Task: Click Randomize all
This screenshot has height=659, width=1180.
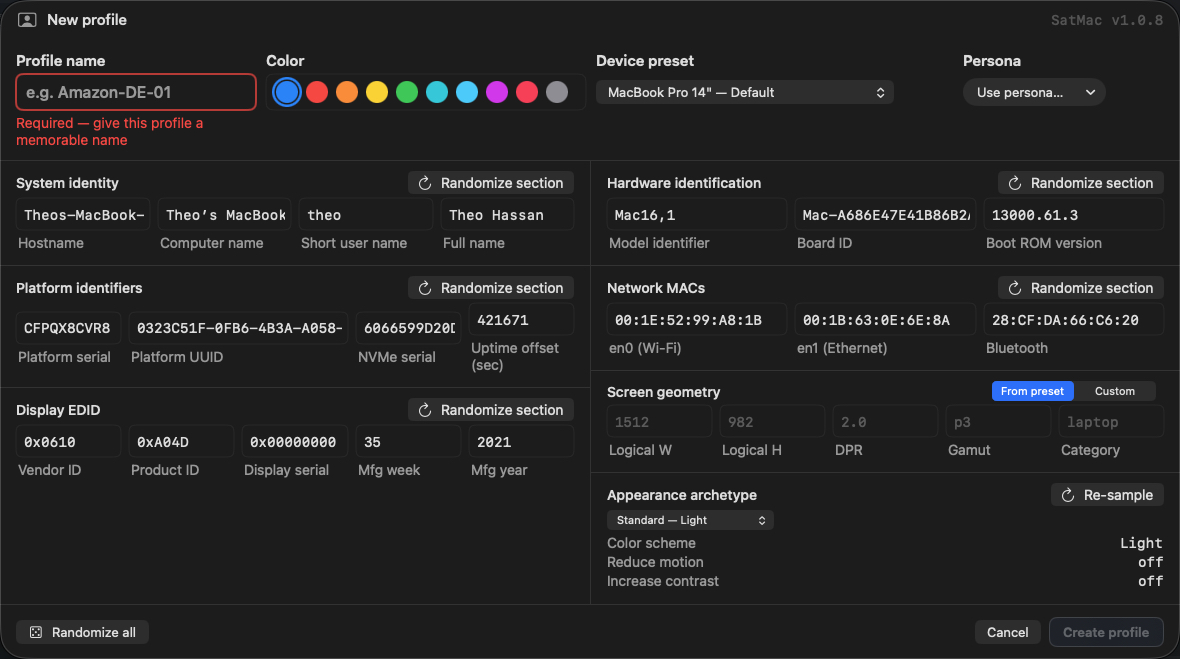Action: point(83,633)
